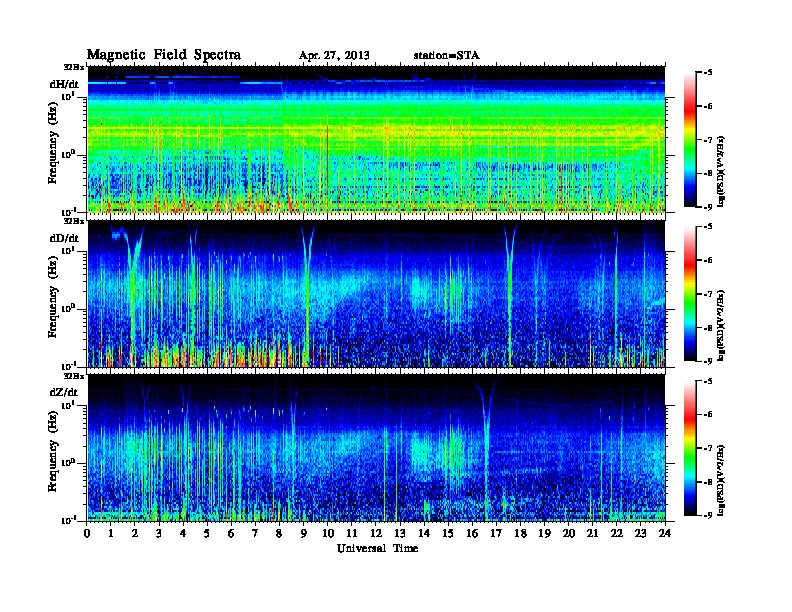Image resolution: width=792 pixels, height=612 pixels.
Task: Click the "Magnetic Field Spectra" plot title
Action: point(164,55)
